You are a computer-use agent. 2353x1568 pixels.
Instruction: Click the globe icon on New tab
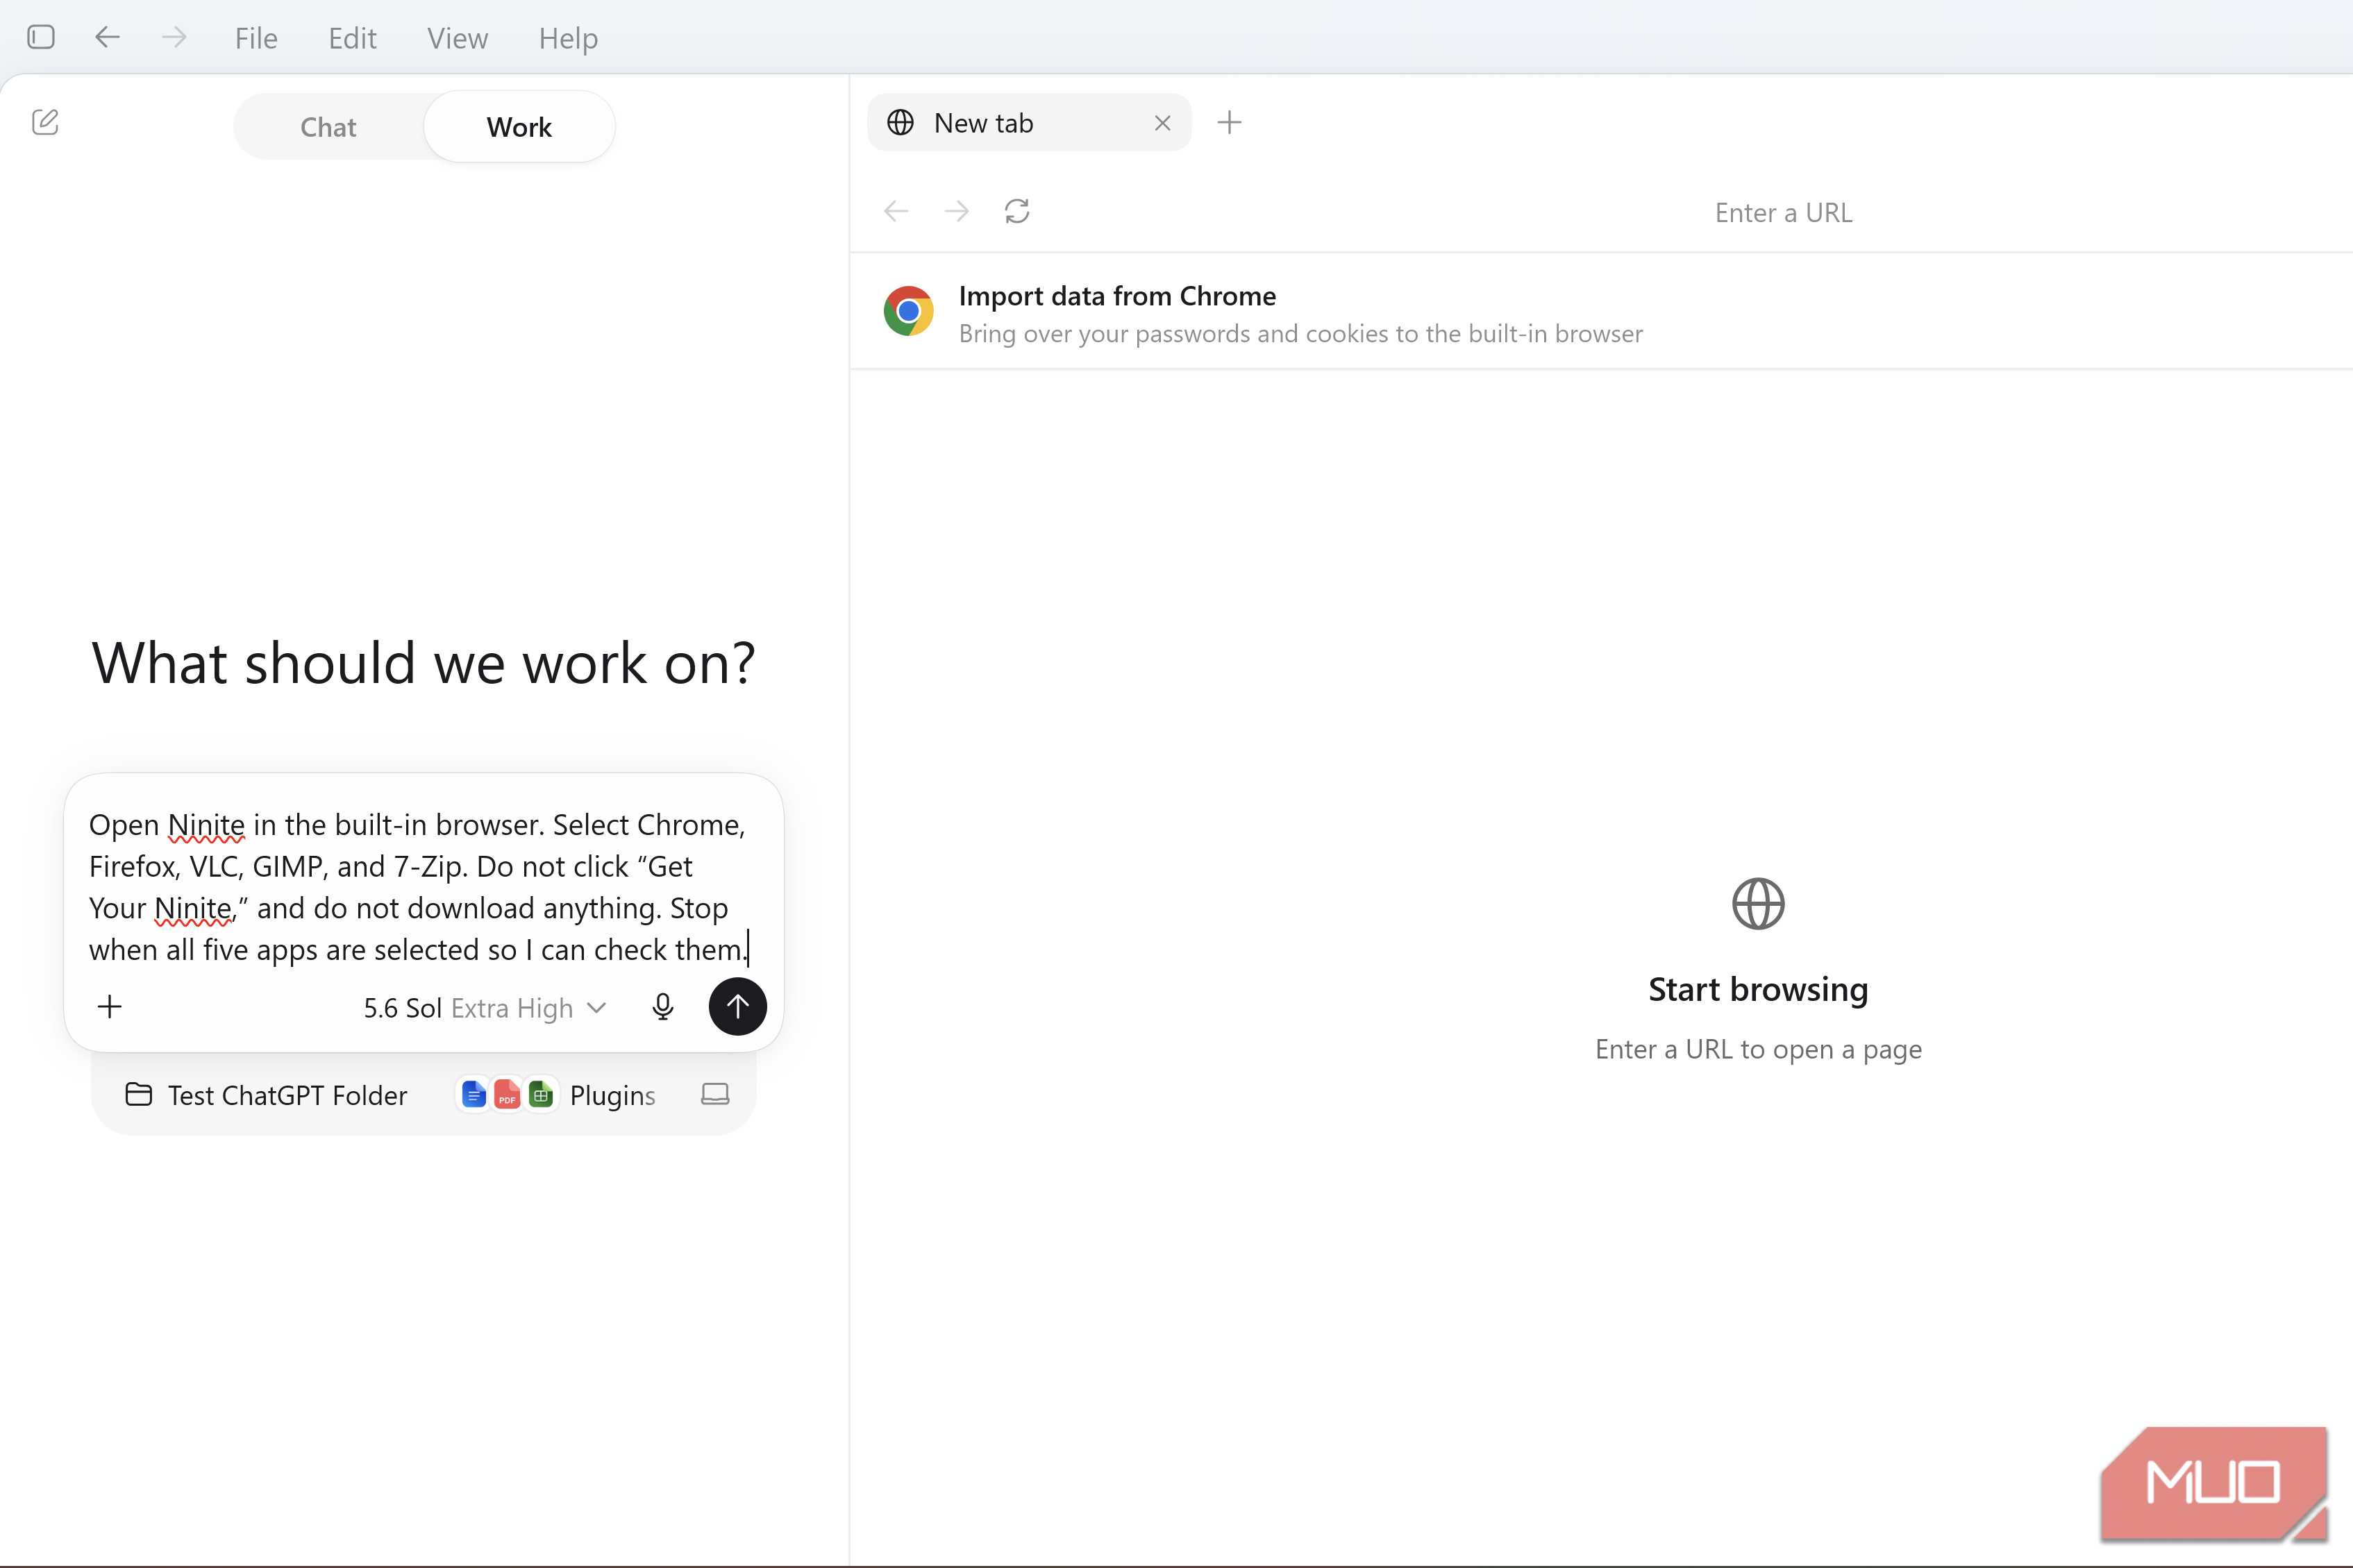(900, 123)
